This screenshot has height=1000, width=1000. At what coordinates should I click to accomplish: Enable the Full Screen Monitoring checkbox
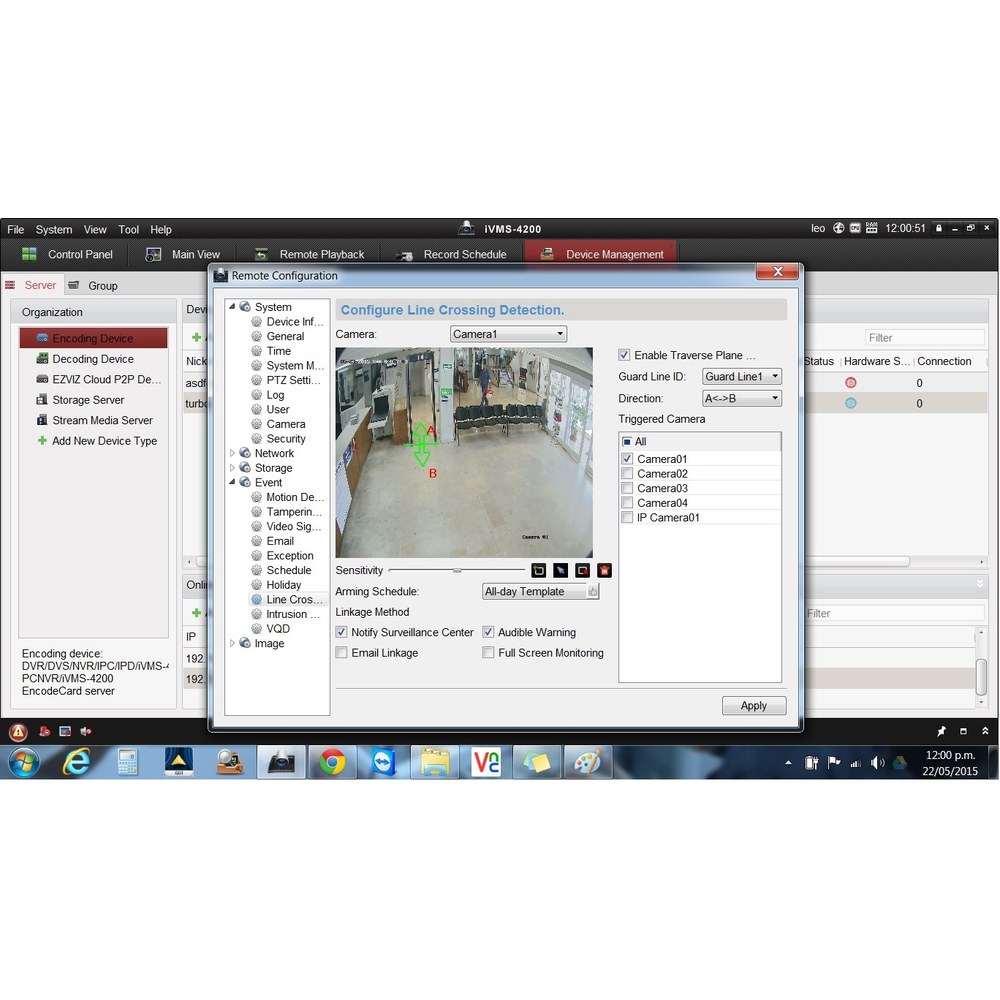[488, 652]
